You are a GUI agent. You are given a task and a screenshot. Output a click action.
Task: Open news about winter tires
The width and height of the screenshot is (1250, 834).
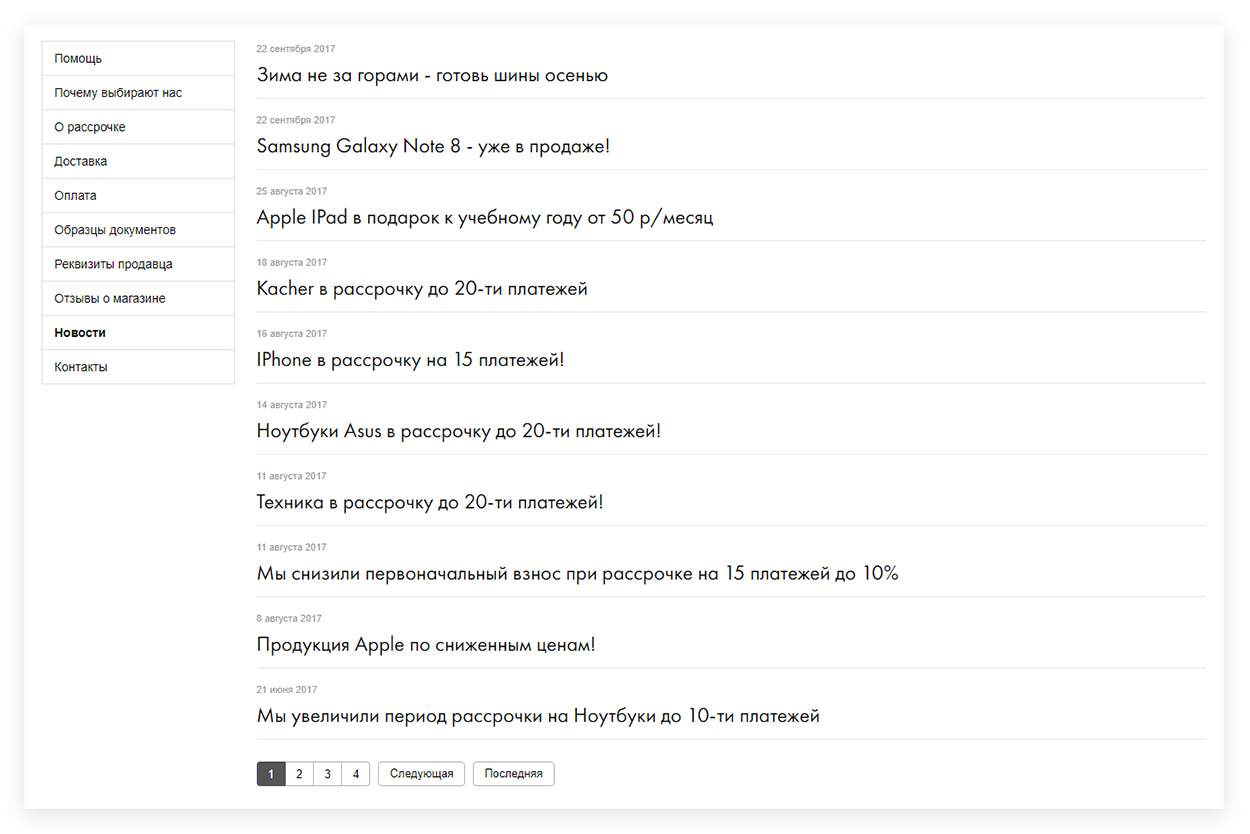(432, 75)
